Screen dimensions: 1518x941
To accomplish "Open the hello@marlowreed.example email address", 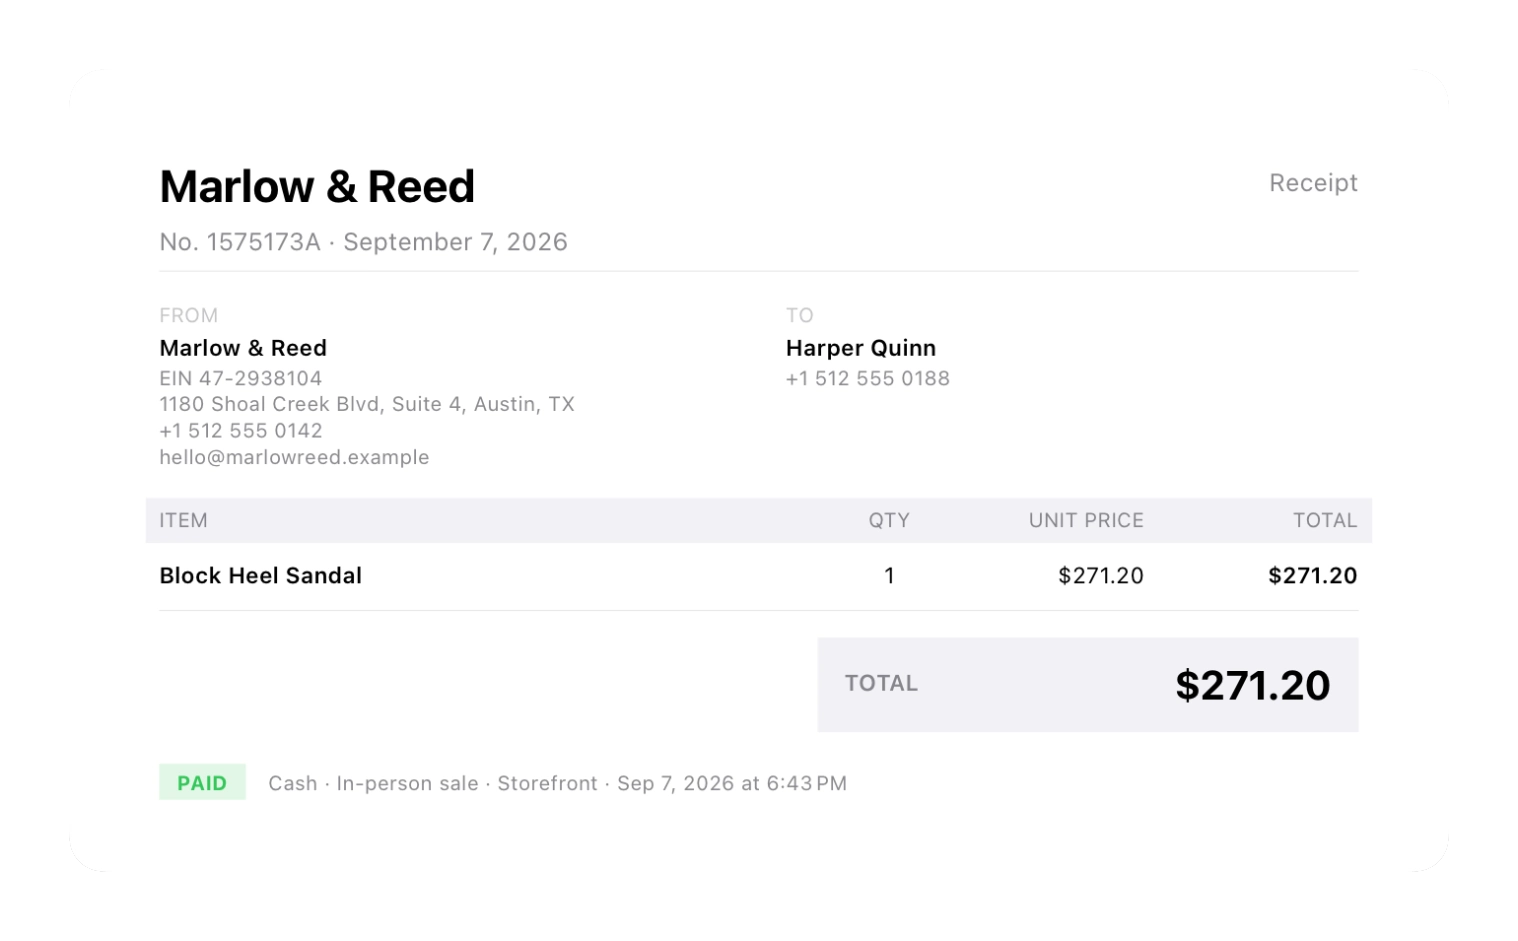I will click(294, 457).
